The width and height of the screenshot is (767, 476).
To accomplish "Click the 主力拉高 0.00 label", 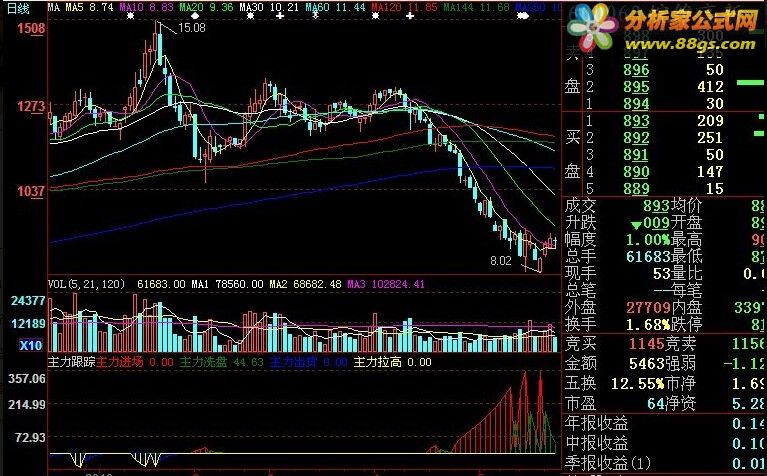I will [x=392, y=362].
